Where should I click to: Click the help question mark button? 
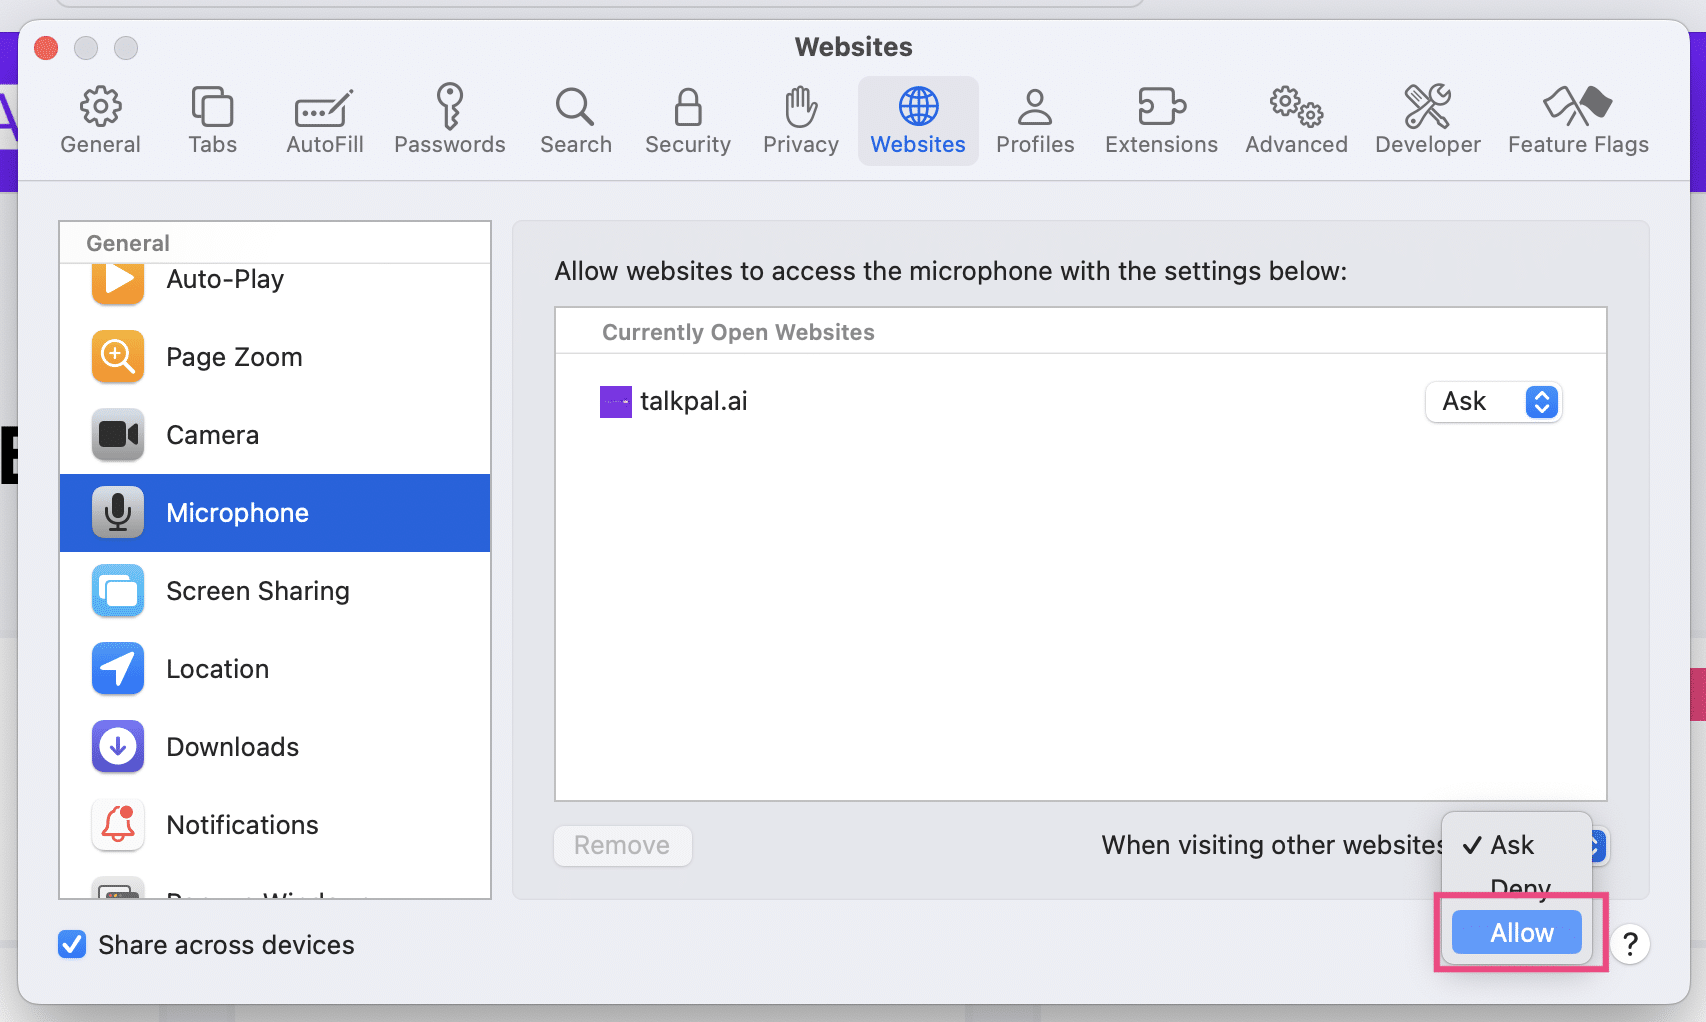(1630, 944)
